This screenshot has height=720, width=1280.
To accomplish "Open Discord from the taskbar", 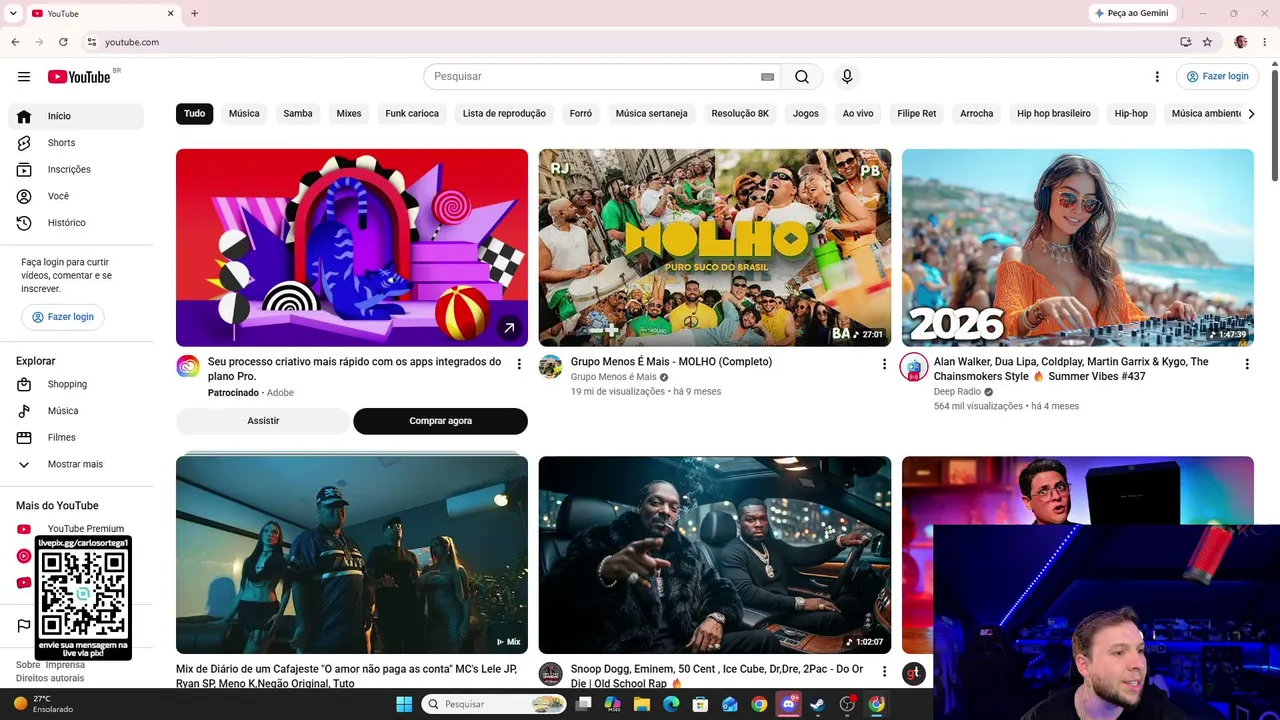I will 788,704.
